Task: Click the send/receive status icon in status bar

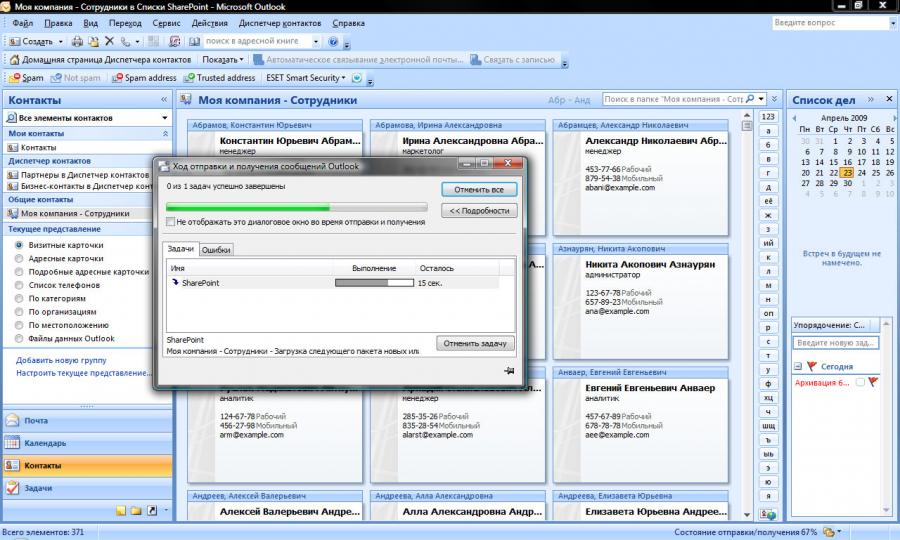Action: click(828, 532)
